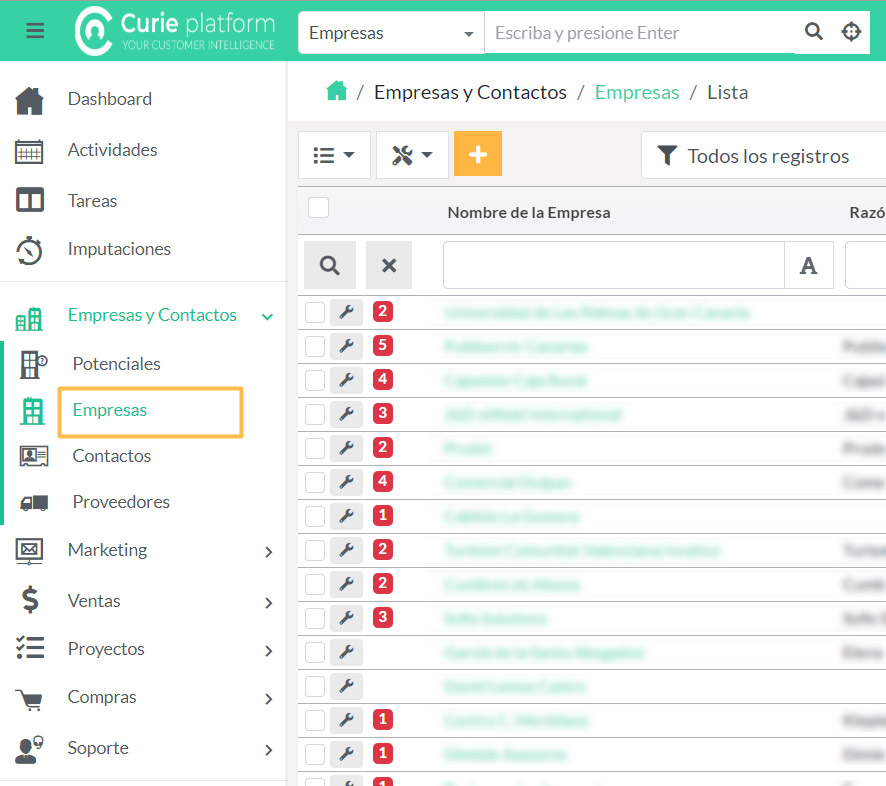The width and height of the screenshot is (886, 786).
Task: Open the tools wrench dropdown
Action: point(412,155)
